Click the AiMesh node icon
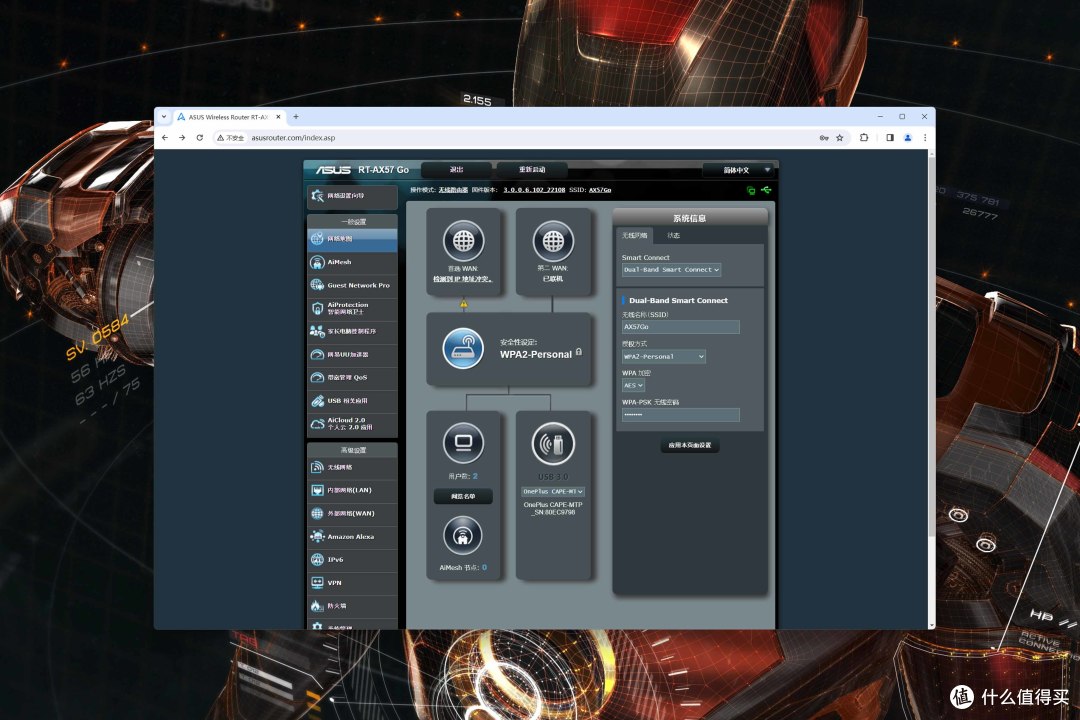Image resolution: width=1080 pixels, height=720 pixels. pos(463,535)
